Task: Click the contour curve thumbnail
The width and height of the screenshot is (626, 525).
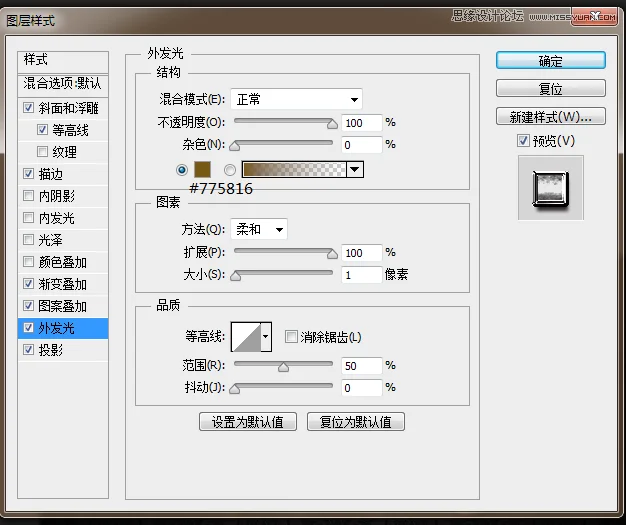Action: pos(246,337)
